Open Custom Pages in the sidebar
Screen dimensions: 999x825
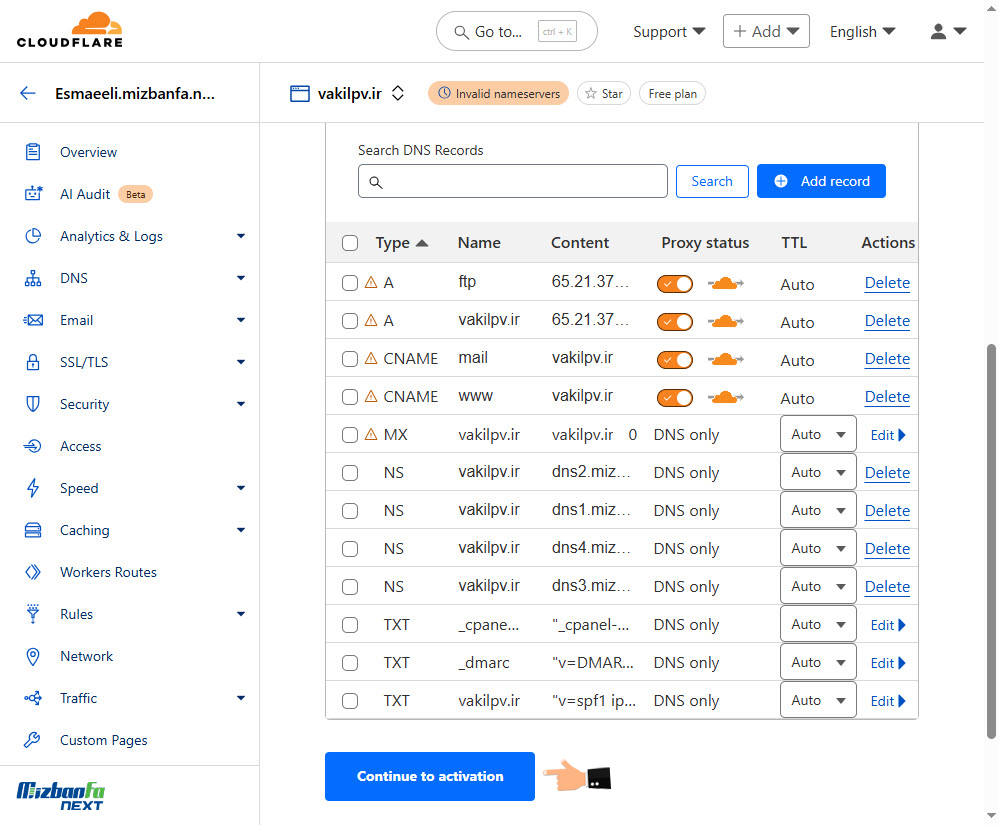[104, 740]
